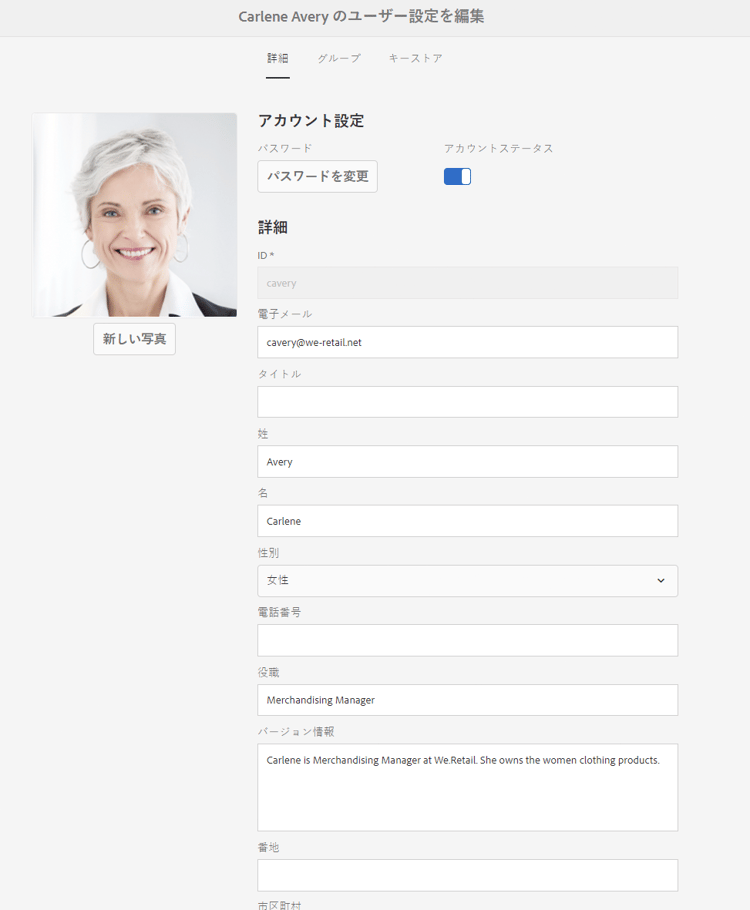Click the empty タイトル input field
Image resolution: width=750 pixels, height=910 pixels.
pos(468,402)
